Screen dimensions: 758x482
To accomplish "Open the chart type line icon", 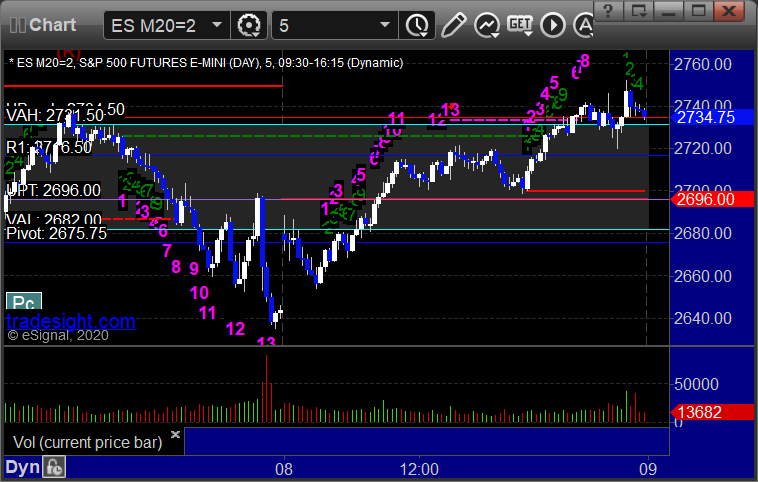I will (x=487, y=25).
